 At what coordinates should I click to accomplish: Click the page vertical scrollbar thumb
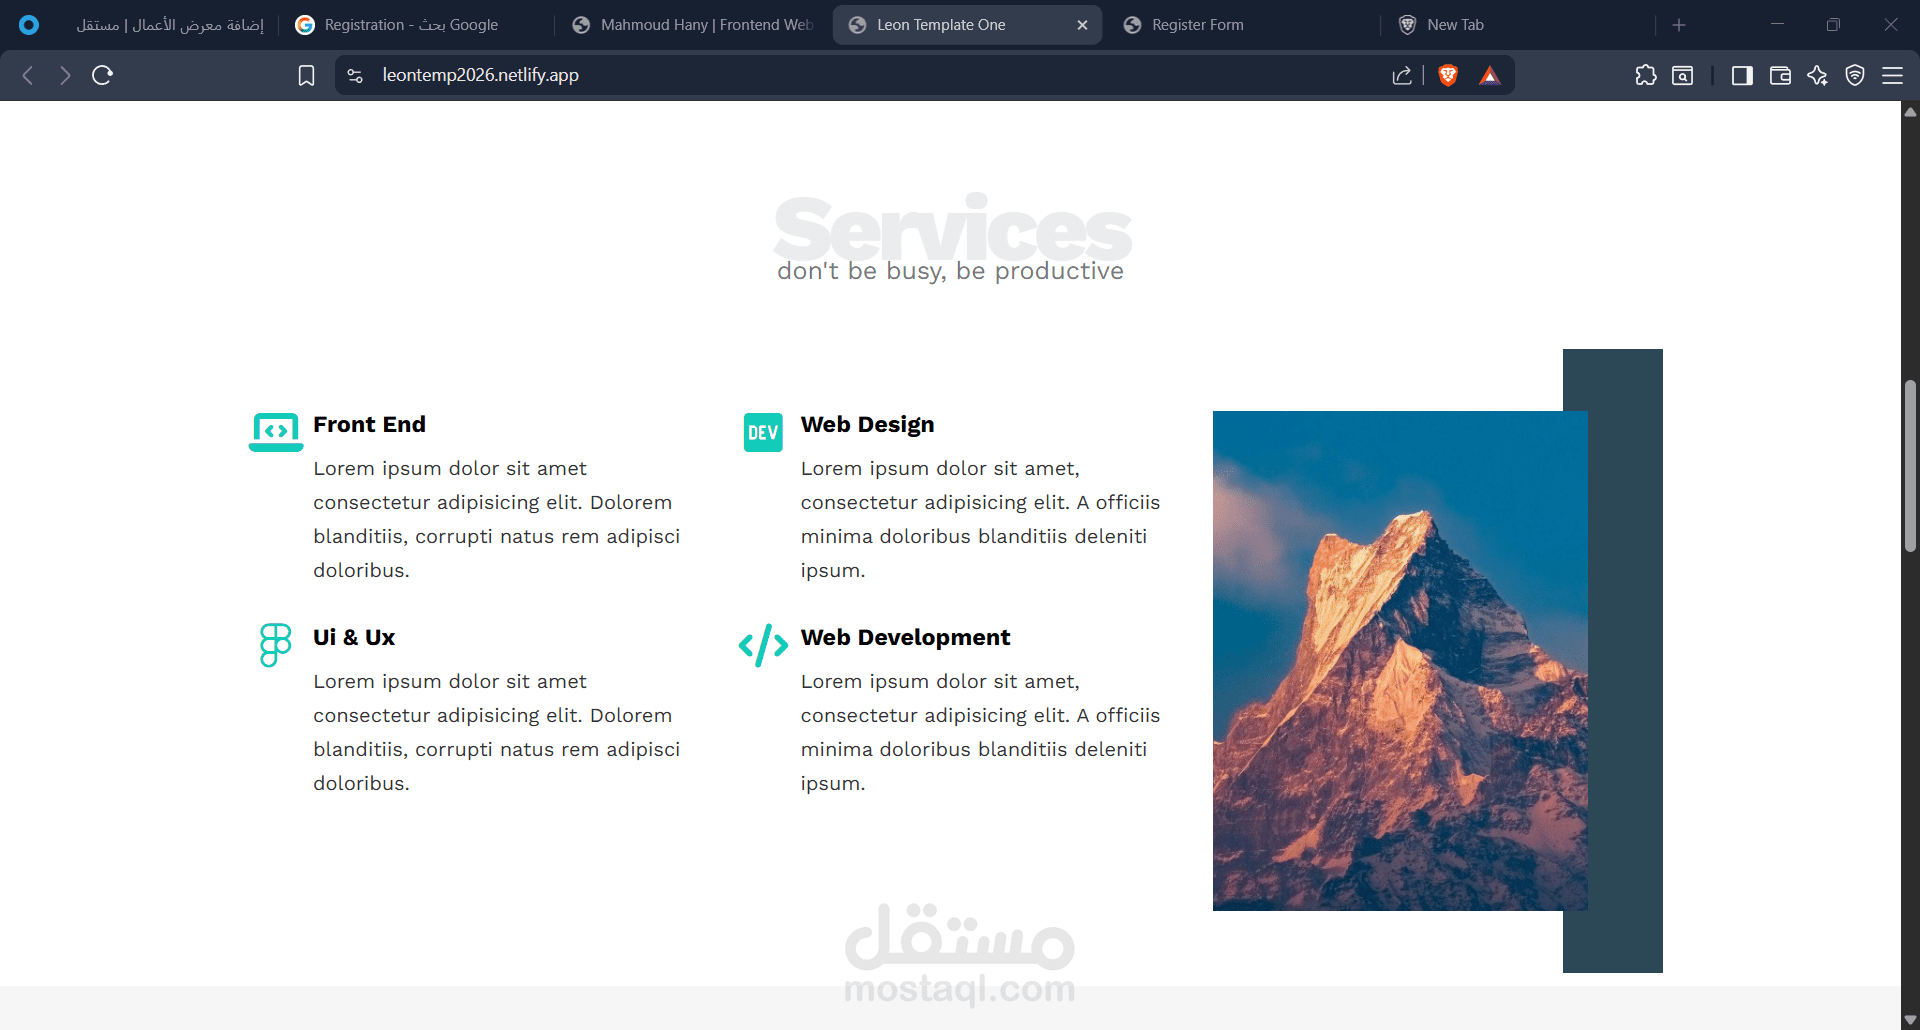[x=1910, y=466]
